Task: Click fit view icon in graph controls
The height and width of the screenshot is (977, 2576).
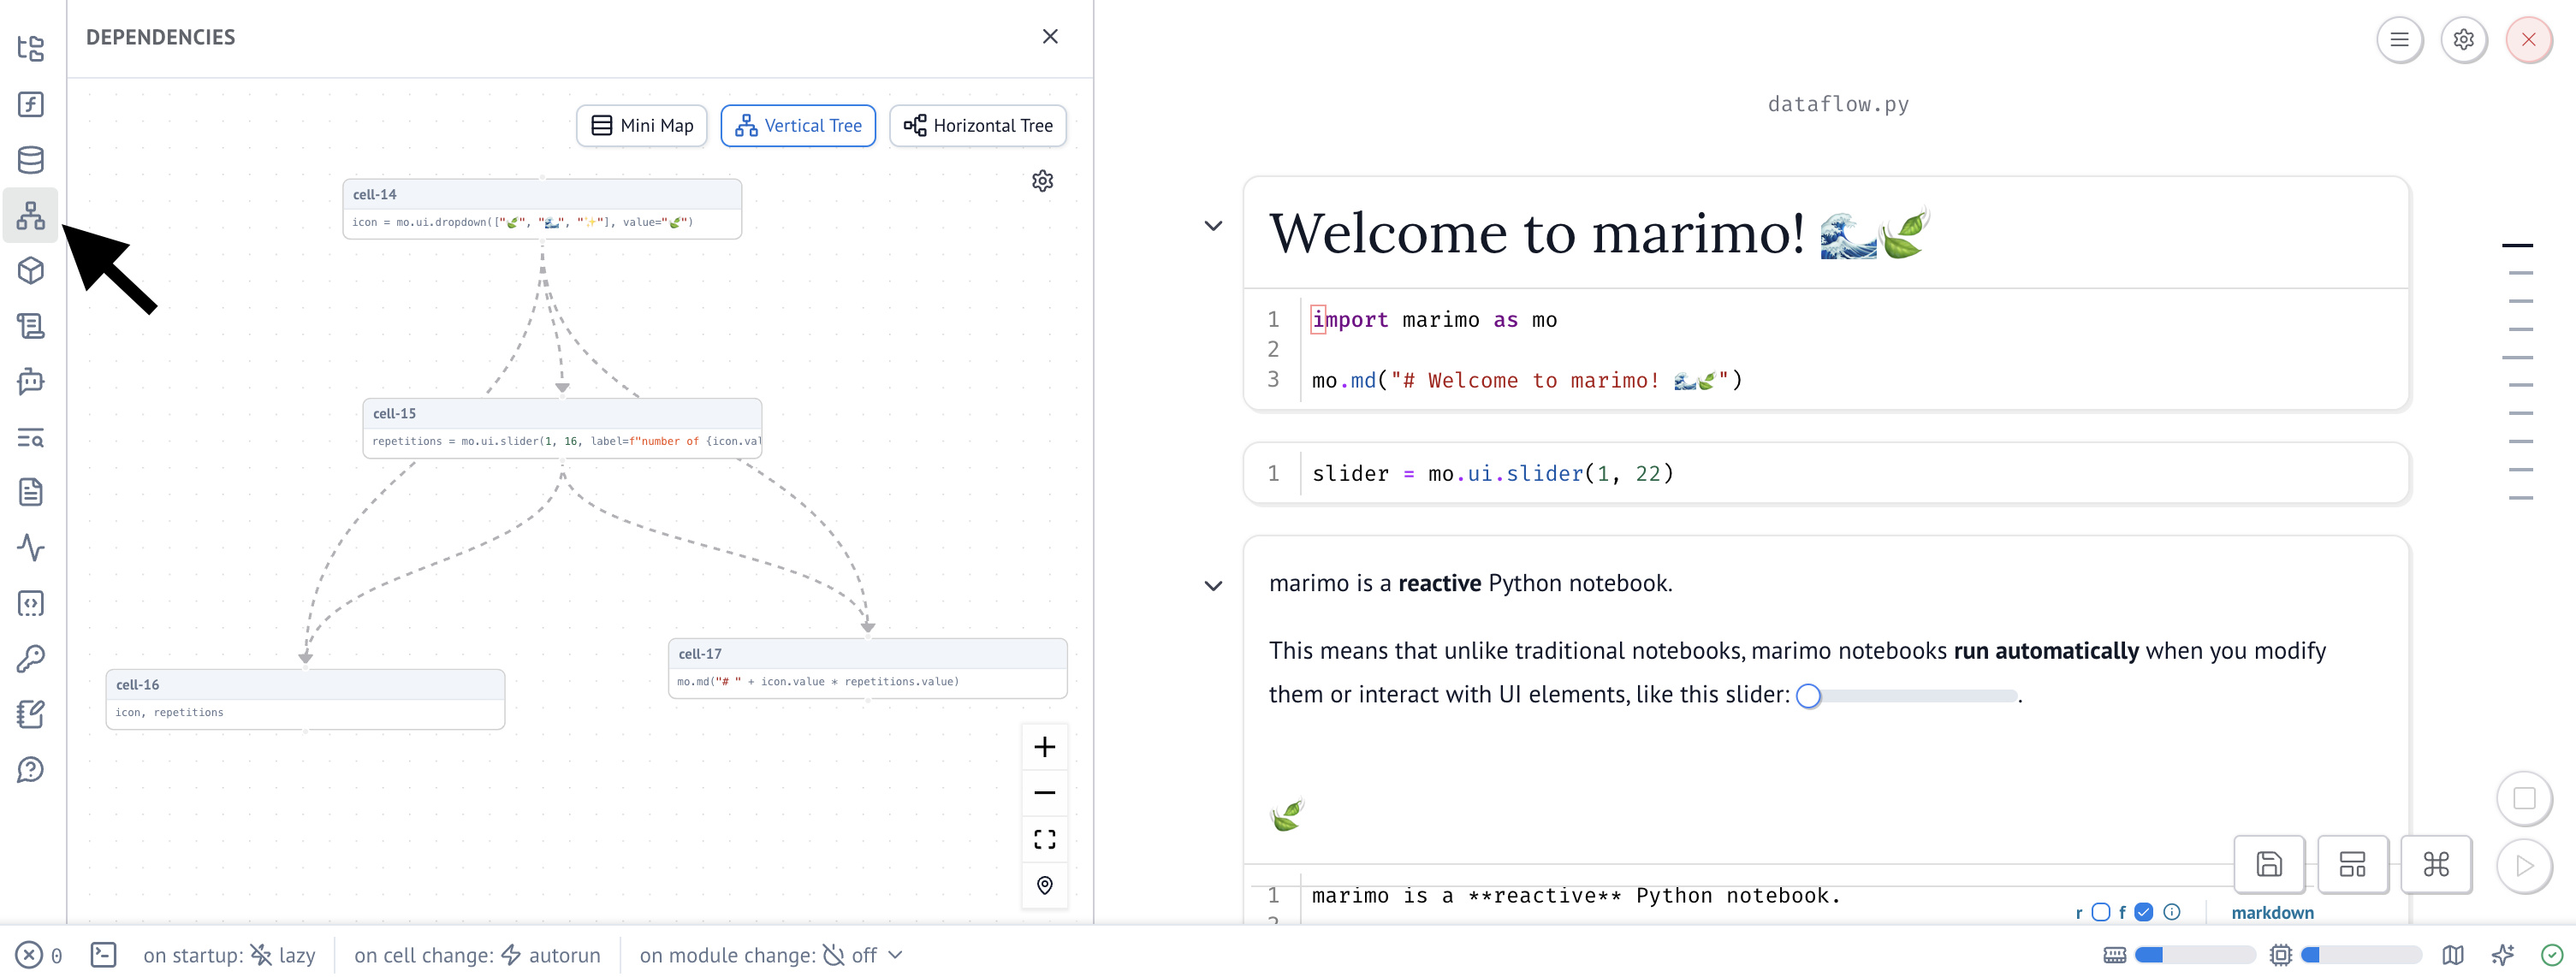Action: tap(1044, 839)
